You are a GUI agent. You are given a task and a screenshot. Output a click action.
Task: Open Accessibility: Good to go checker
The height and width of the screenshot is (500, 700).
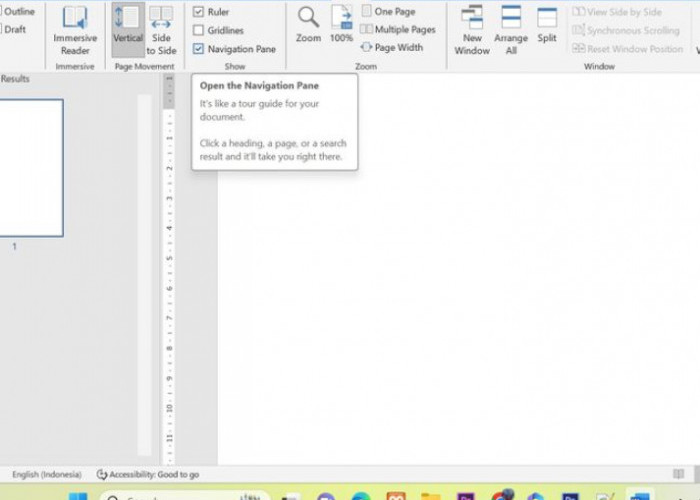click(x=148, y=474)
